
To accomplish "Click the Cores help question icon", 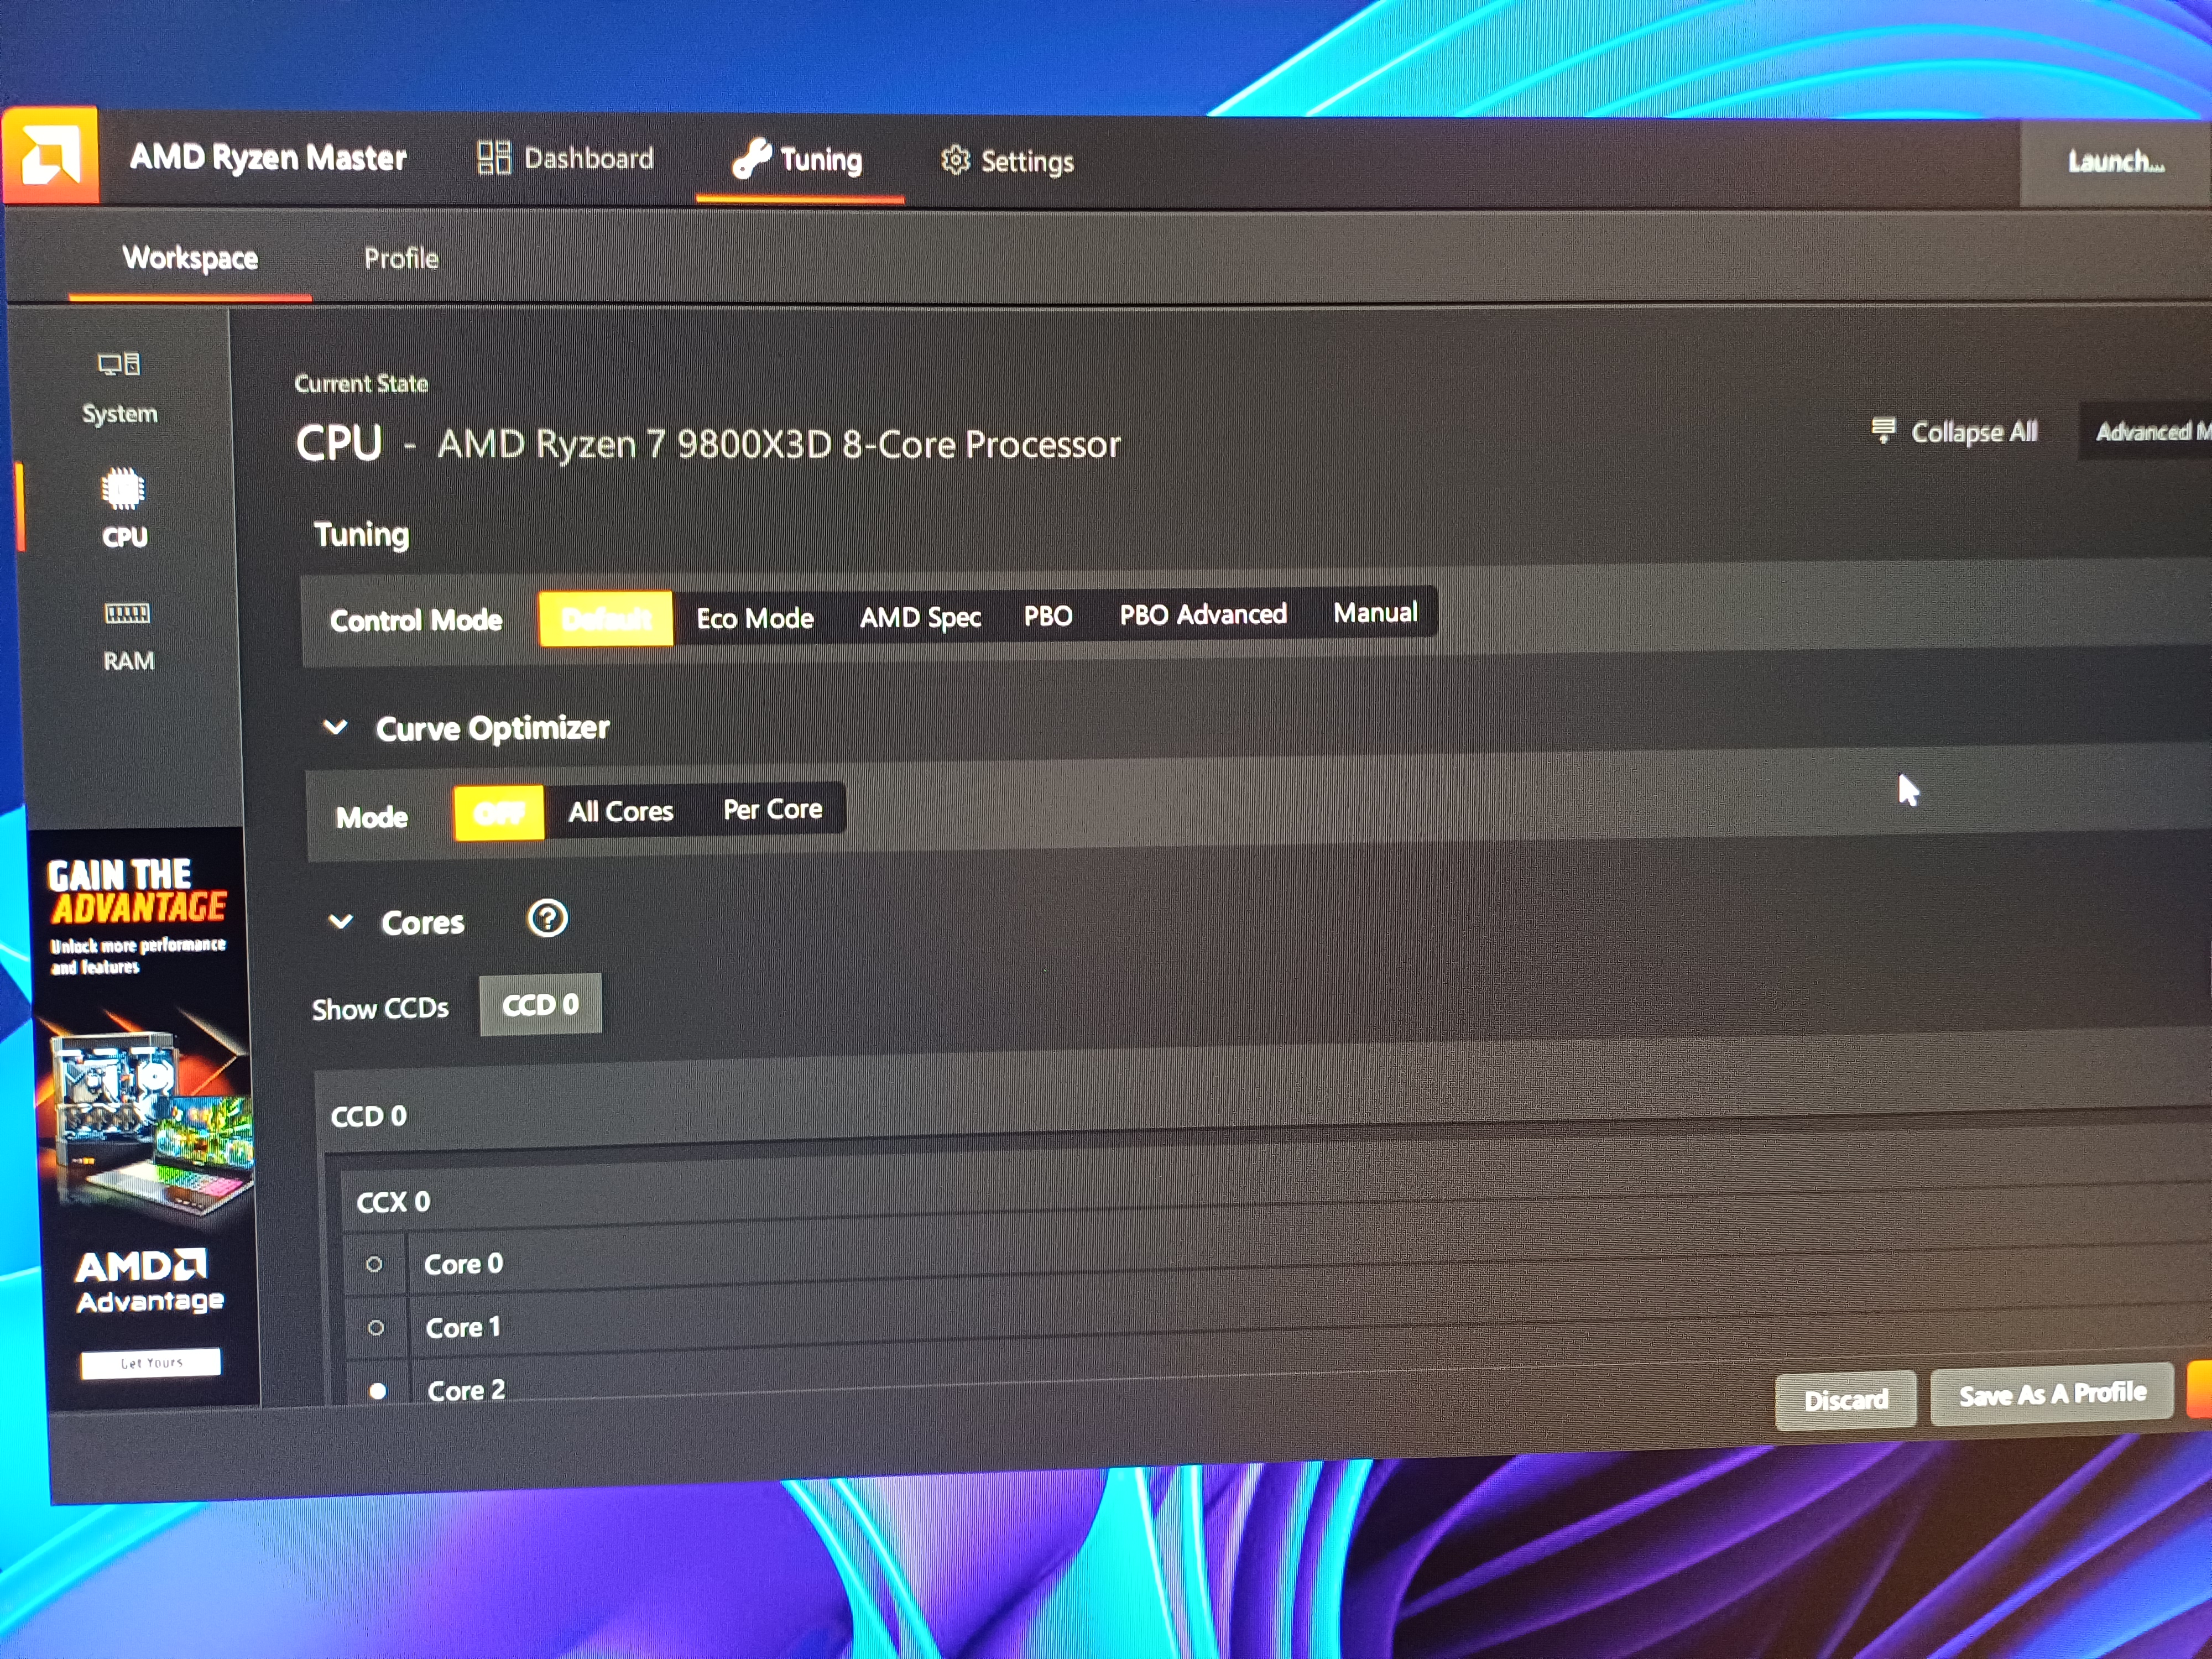I will click(x=547, y=918).
